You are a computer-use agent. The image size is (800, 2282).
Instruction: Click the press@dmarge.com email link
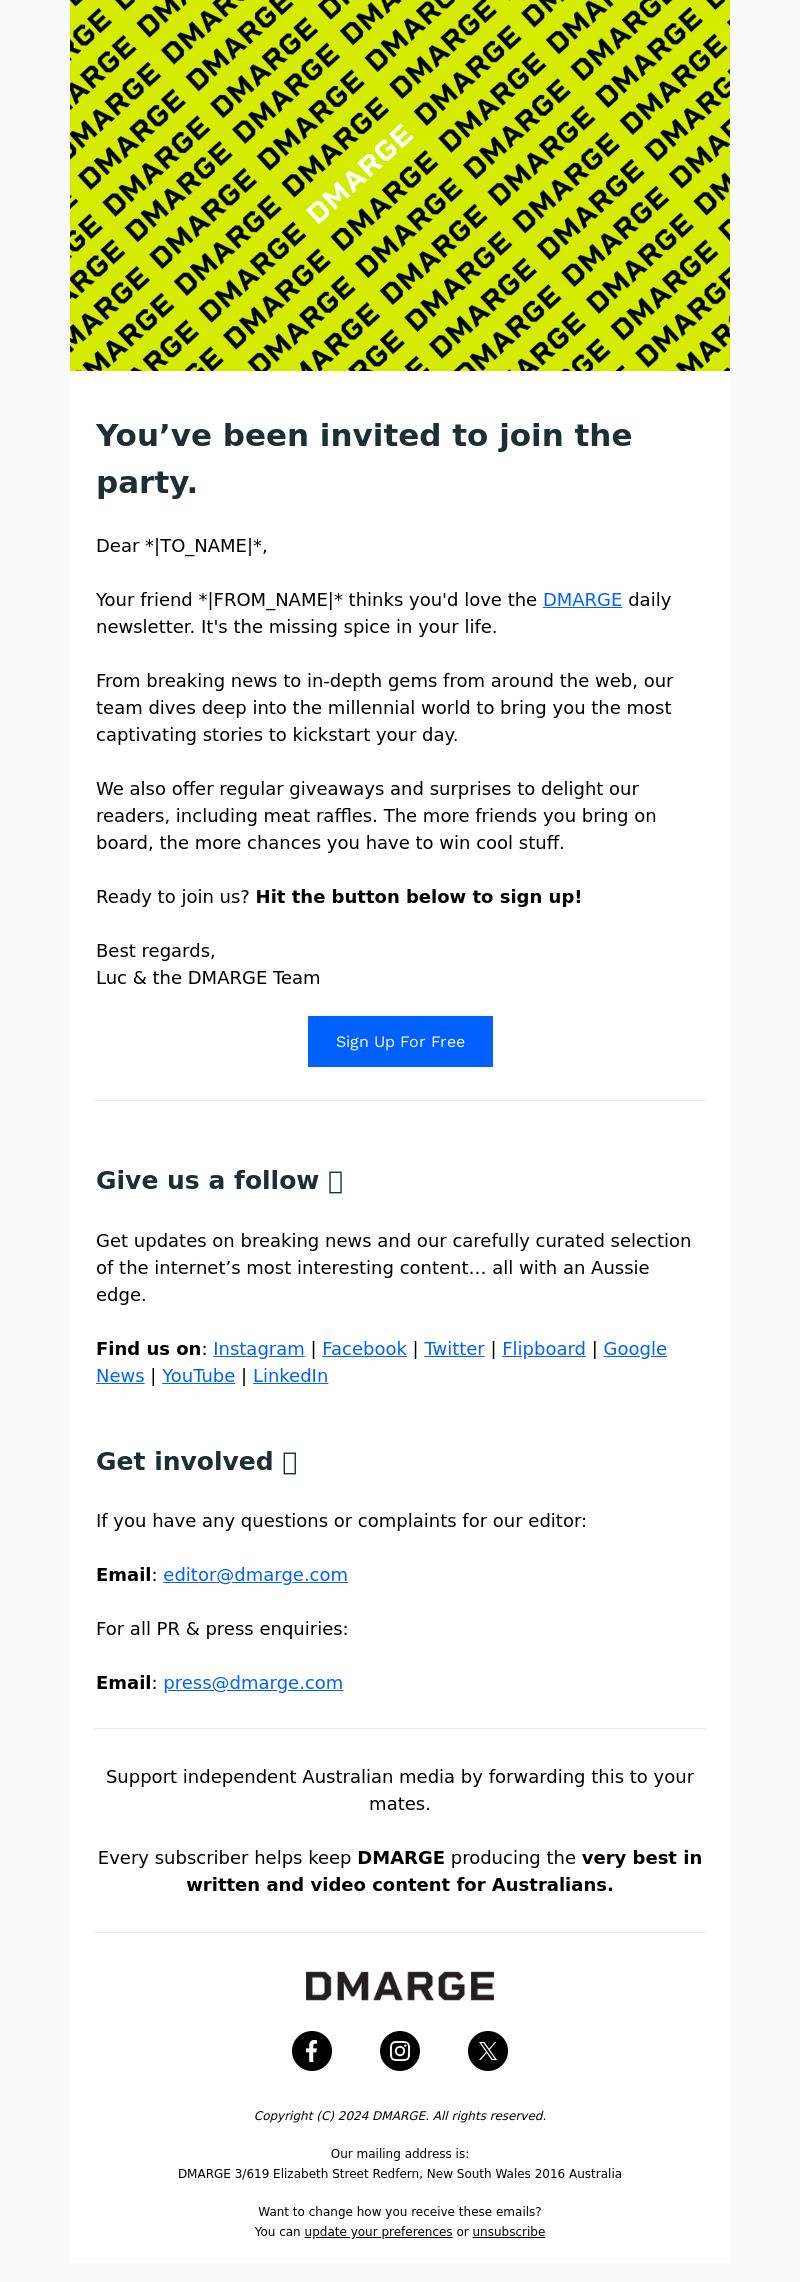(253, 1683)
